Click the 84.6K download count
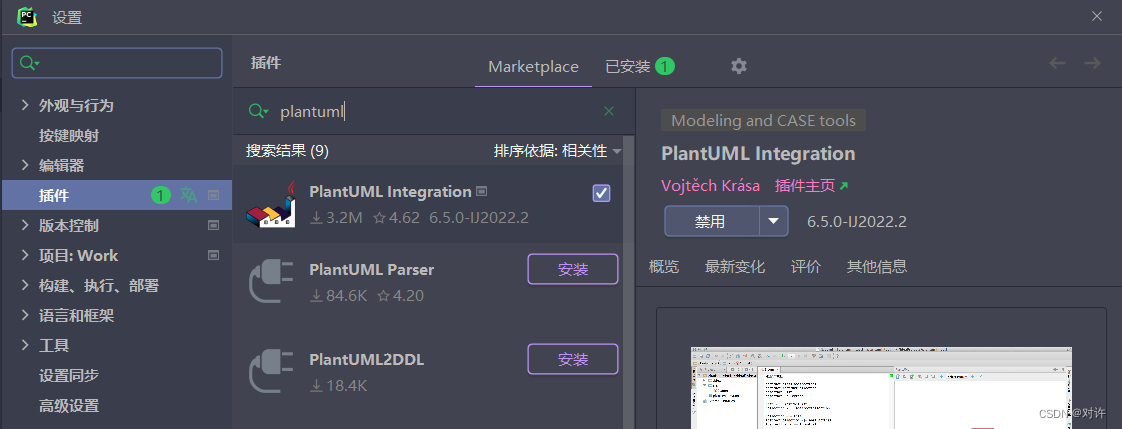1122x429 pixels. (x=338, y=295)
